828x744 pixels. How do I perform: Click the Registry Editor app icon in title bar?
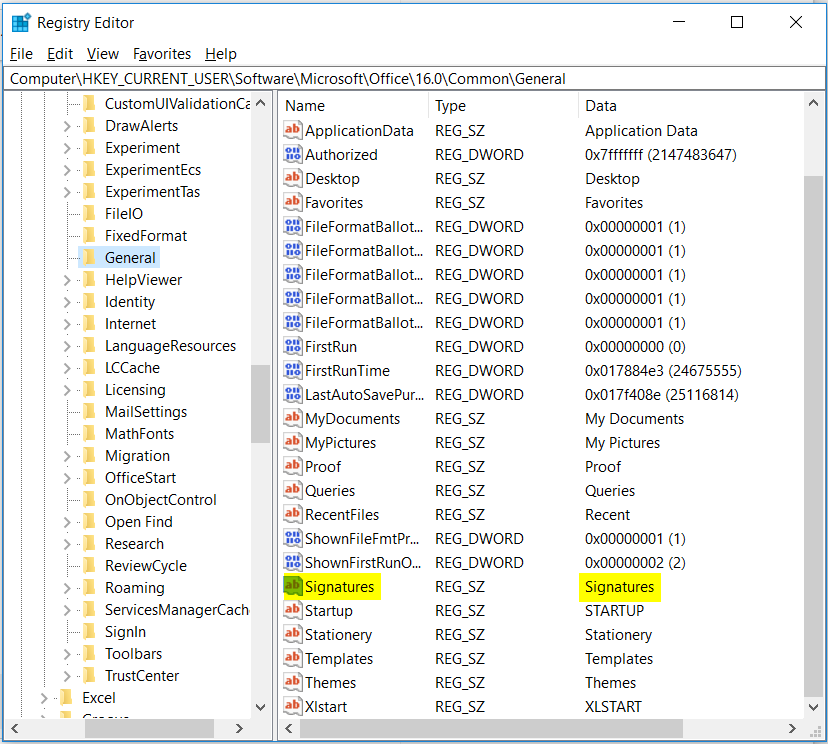tap(22, 23)
